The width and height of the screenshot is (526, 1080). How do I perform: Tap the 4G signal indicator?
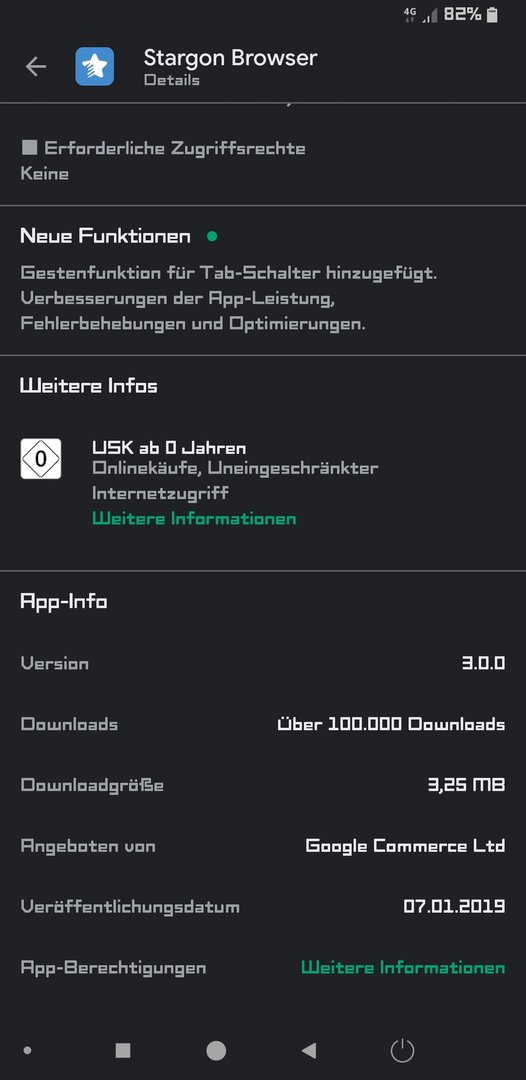coord(410,15)
